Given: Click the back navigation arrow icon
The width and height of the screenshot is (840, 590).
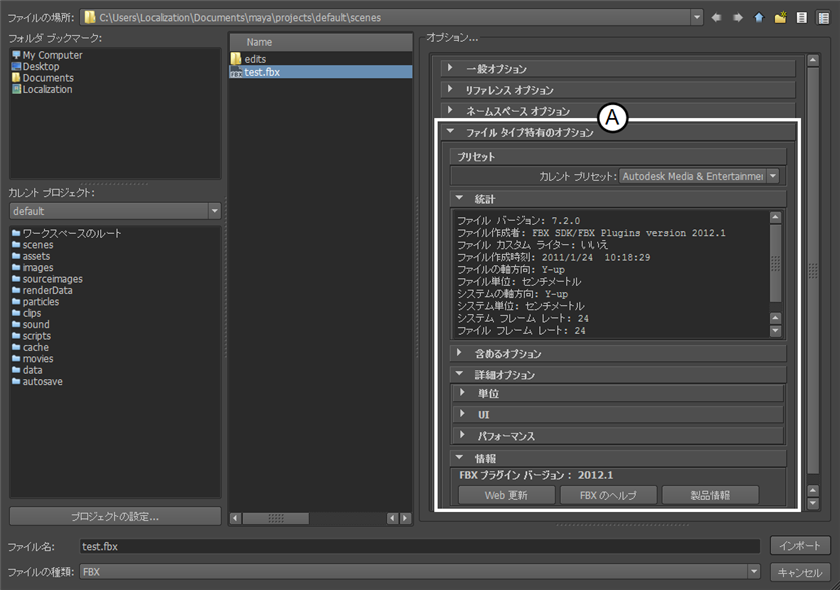Looking at the screenshot, I should coord(717,17).
